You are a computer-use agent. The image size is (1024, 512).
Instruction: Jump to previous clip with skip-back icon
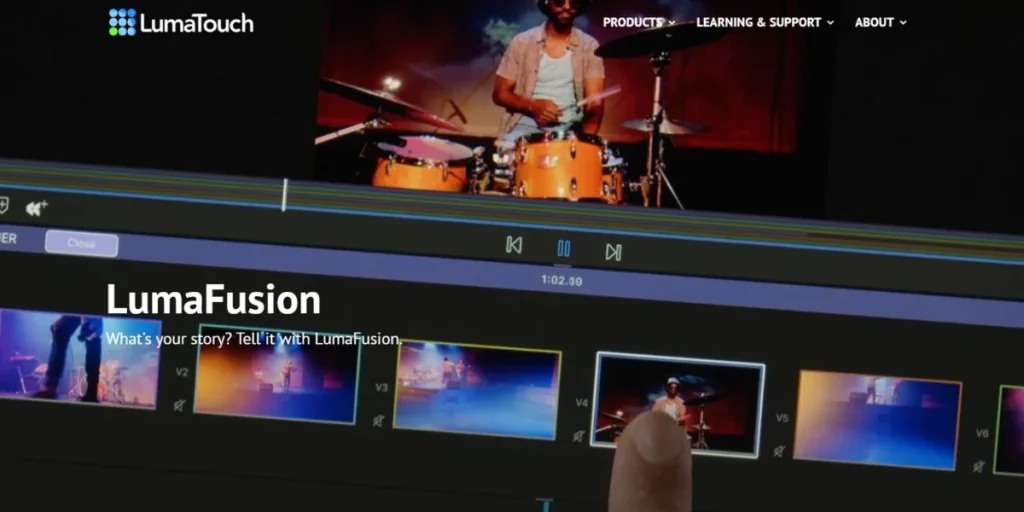[x=514, y=245]
